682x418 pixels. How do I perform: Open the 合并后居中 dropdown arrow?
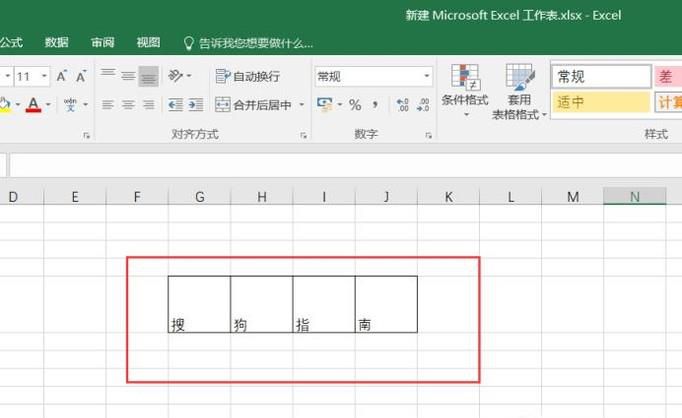[301, 105]
